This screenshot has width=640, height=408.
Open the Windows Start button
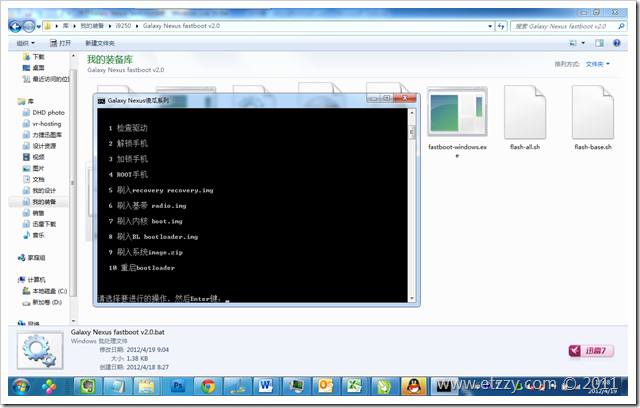[x=21, y=386]
